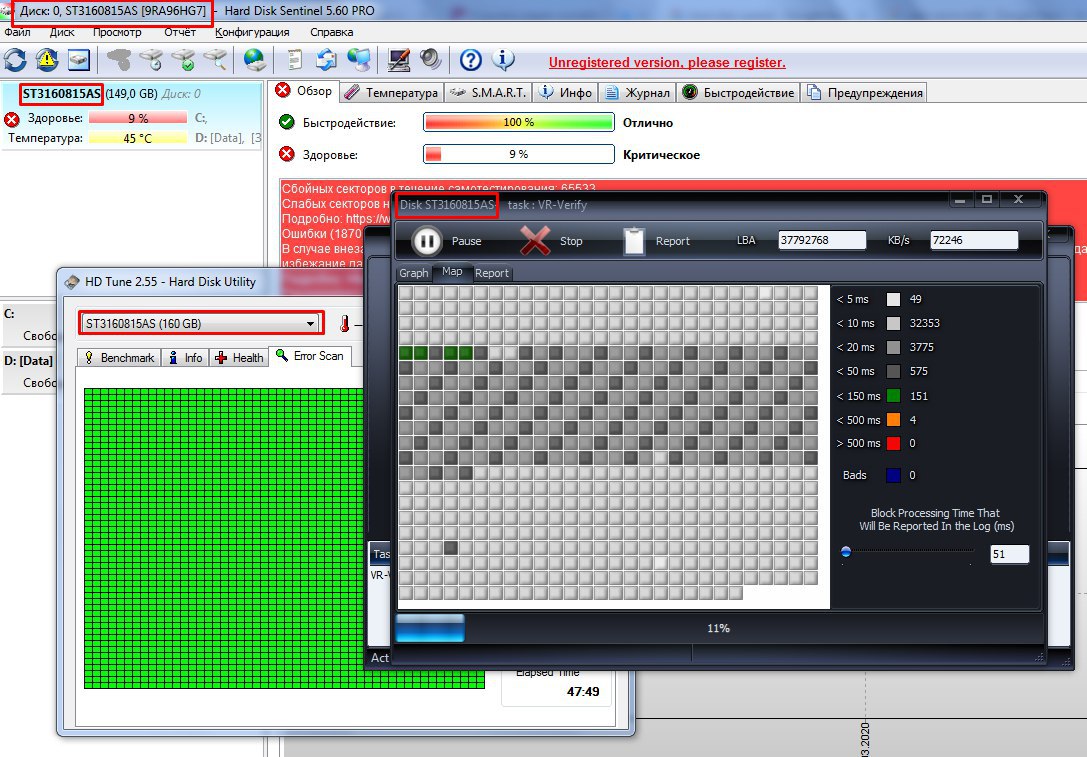Click the globe and monitor network icon
The height and width of the screenshot is (757, 1087).
(x=359, y=60)
